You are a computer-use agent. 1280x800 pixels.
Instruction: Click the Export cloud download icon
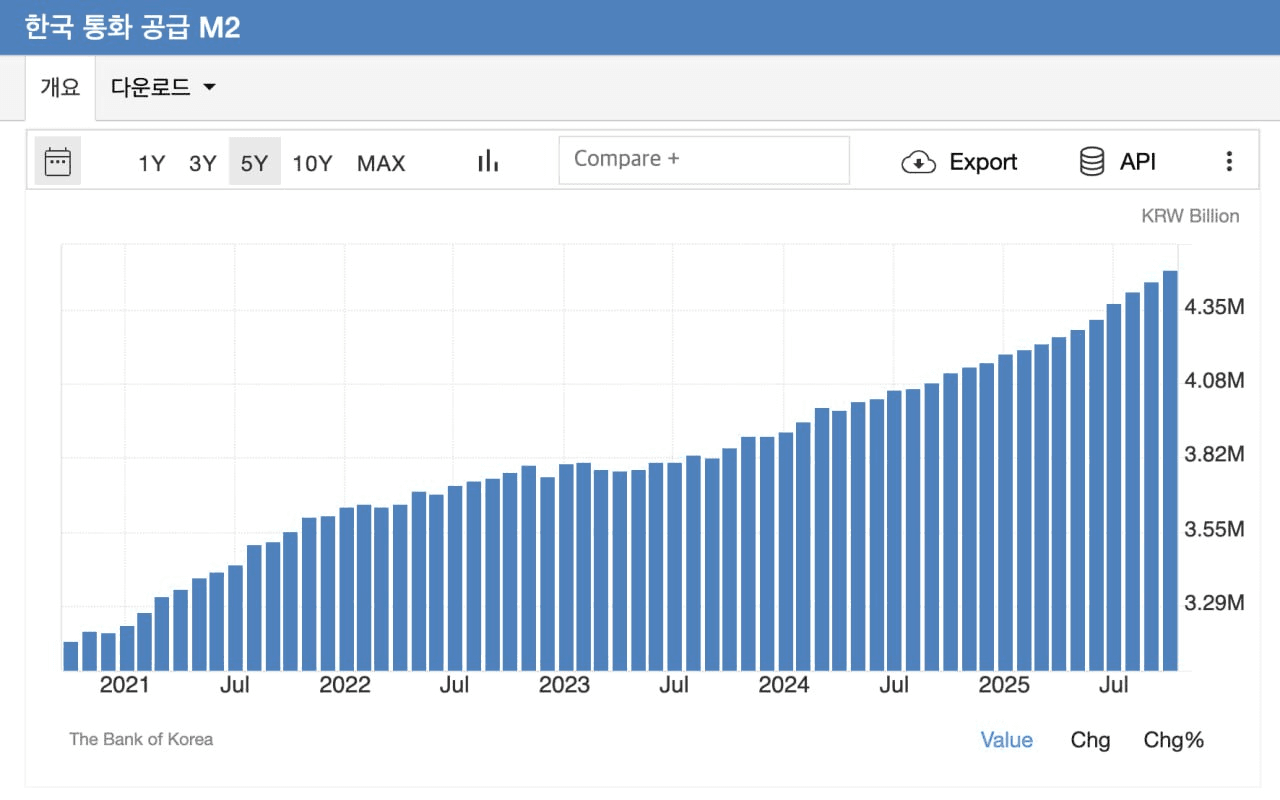pyautogui.click(x=918, y=162)
